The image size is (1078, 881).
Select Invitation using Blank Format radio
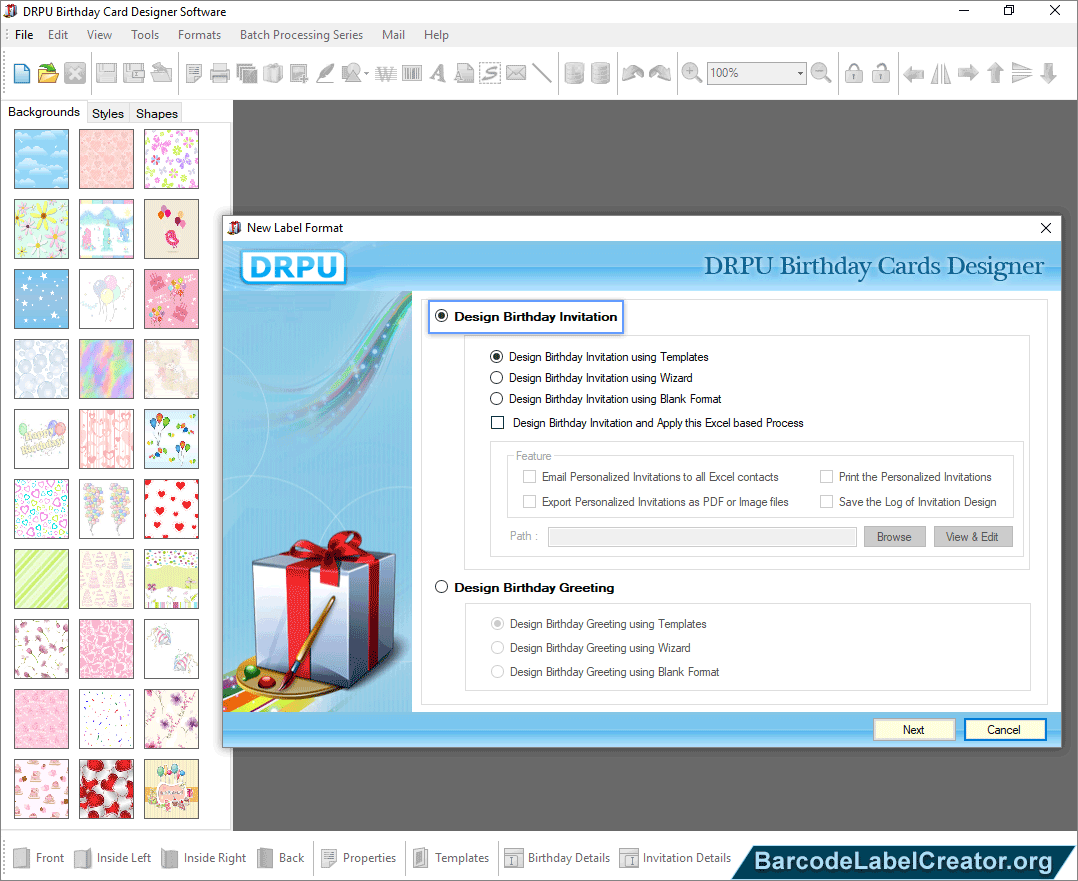496,399
